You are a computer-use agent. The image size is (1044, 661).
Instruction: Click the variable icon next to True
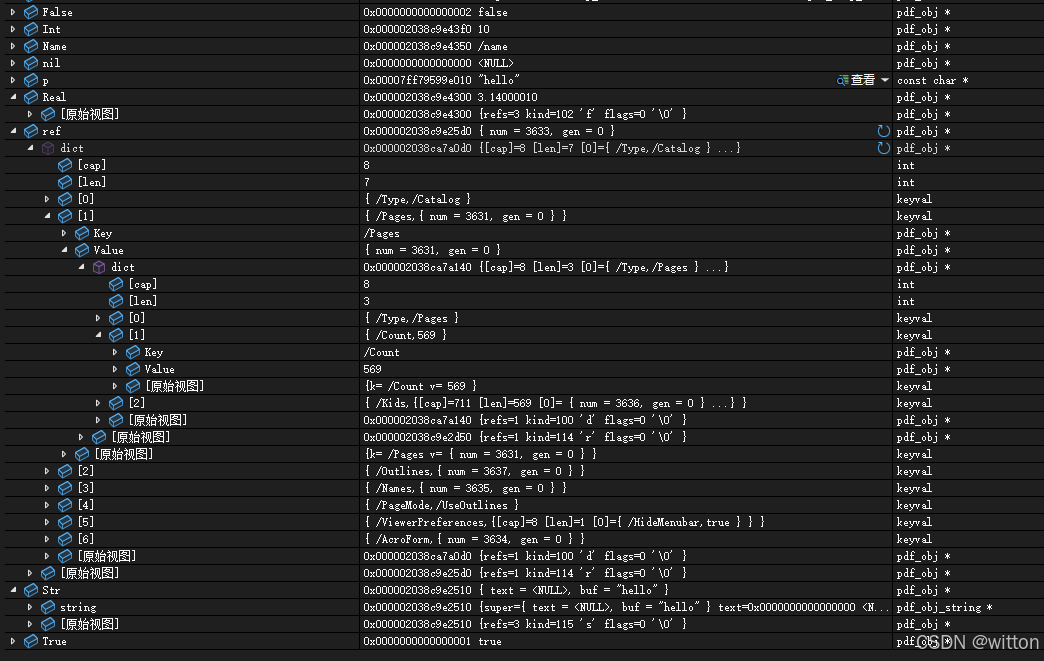tap(31, 641)
